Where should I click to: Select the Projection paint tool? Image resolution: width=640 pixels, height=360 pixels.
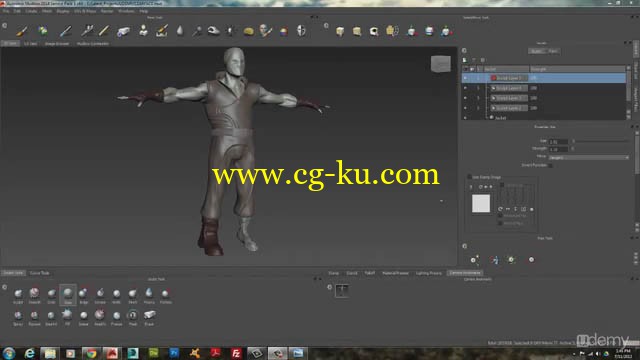[x=42, y=31]
